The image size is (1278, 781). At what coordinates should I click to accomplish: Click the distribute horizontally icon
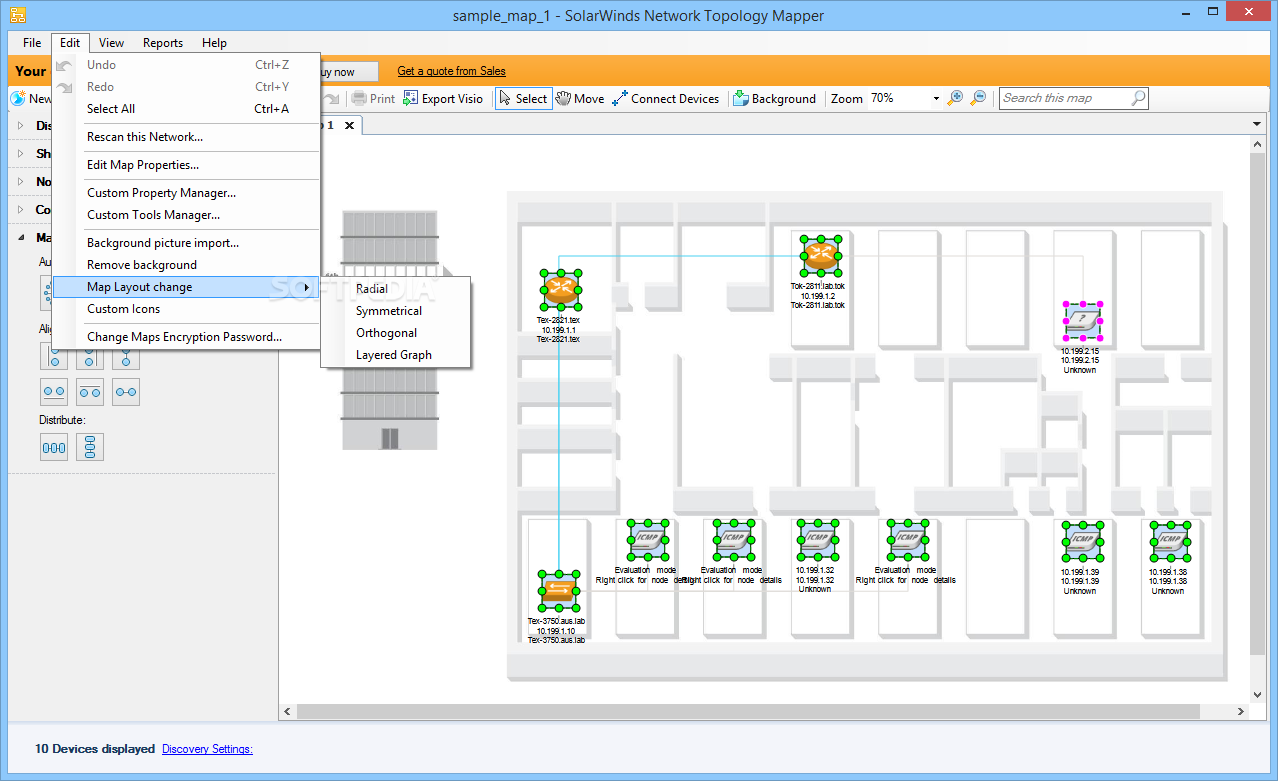pyautogui.click(x=54, y=447)
